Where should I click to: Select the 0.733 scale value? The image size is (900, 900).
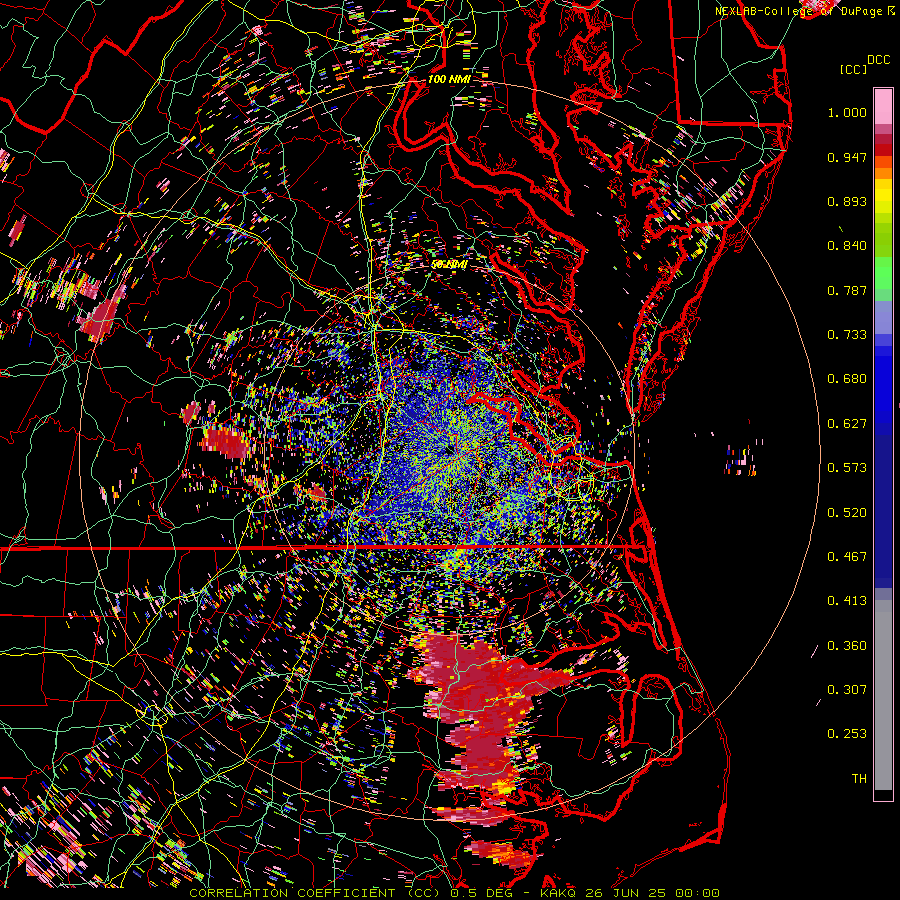point(847,335)
